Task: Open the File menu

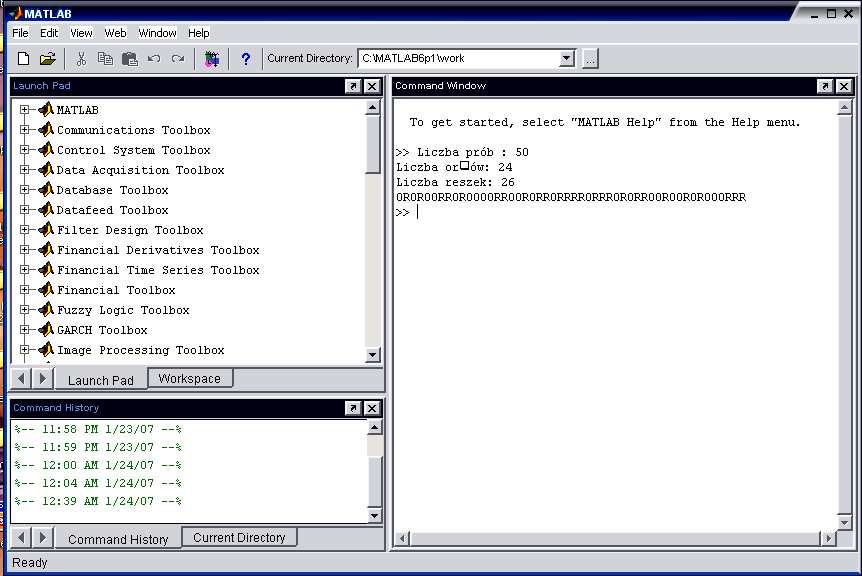Action: coord(20,33)
